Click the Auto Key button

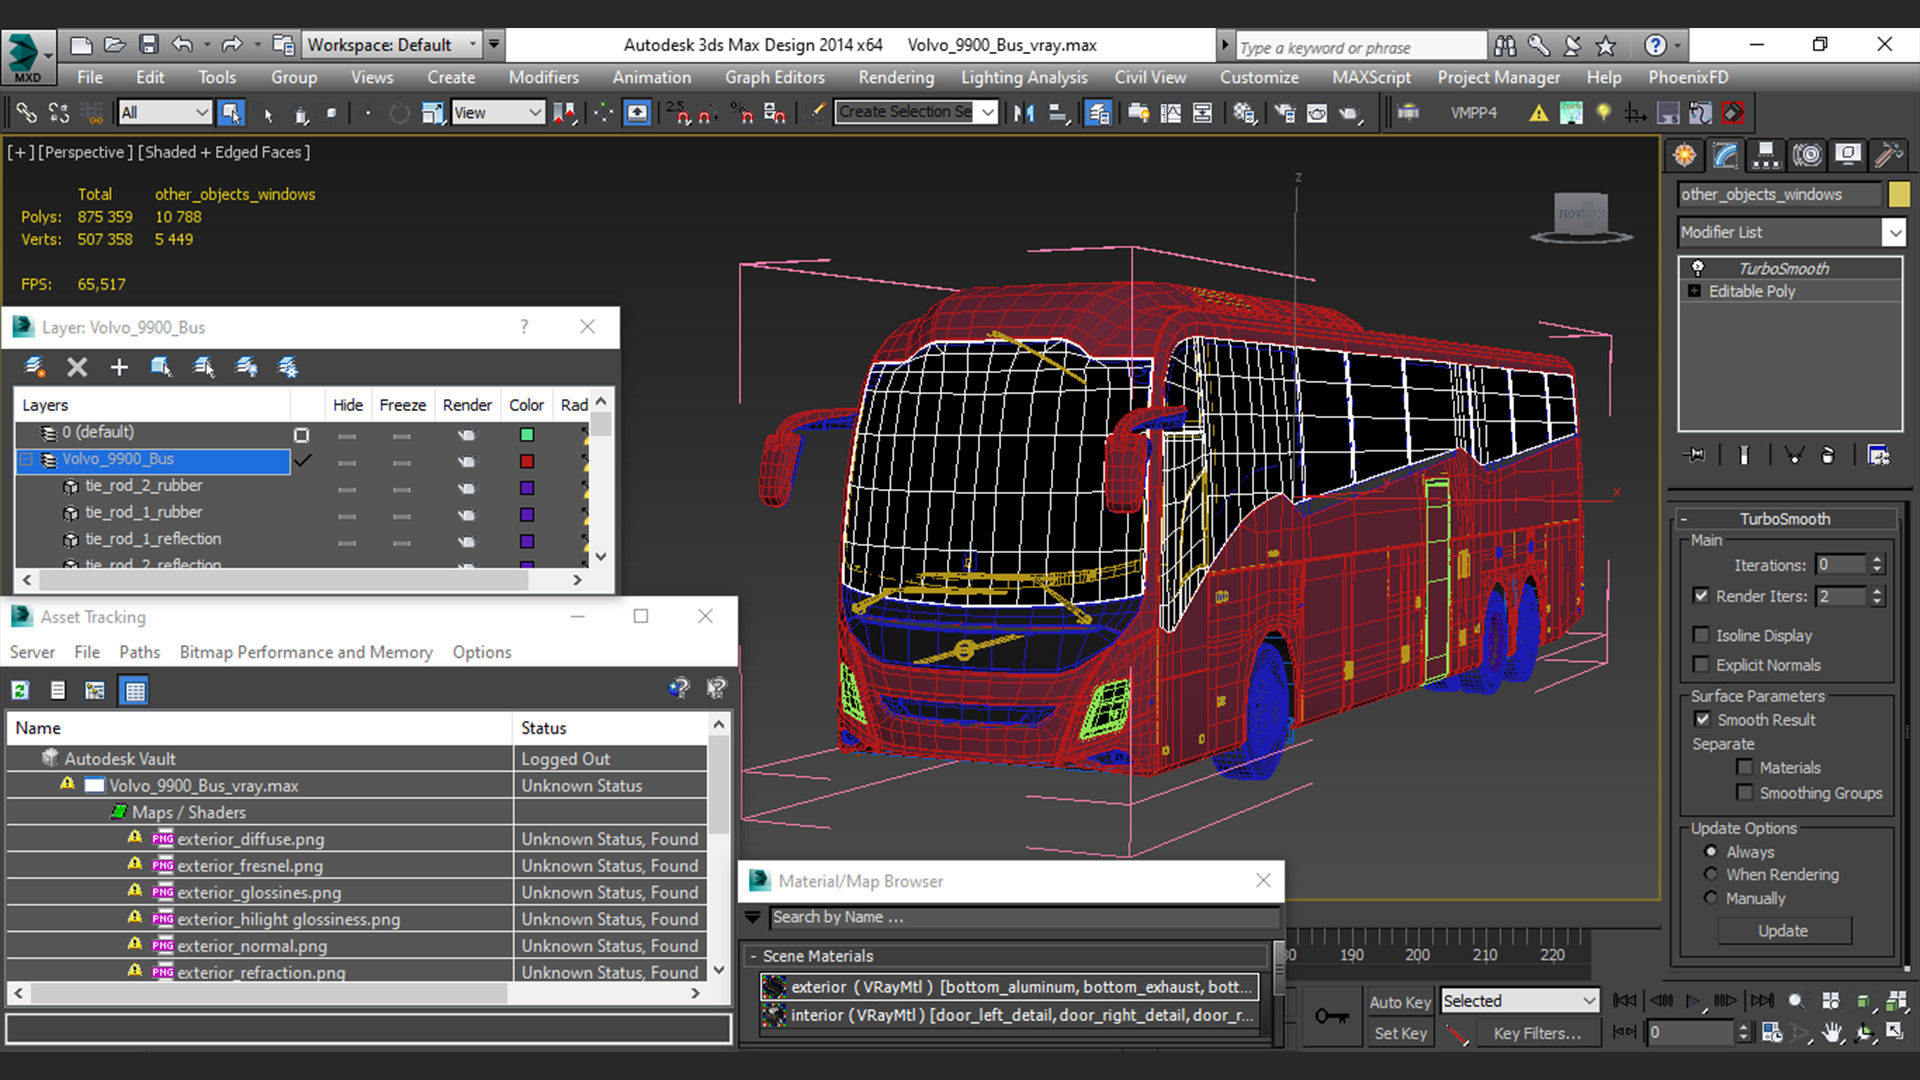coord(1399,1001)
